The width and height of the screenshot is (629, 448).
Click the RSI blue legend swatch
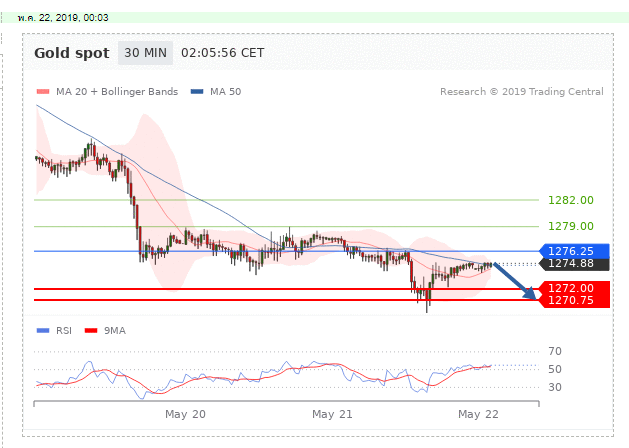coord(43,330)
